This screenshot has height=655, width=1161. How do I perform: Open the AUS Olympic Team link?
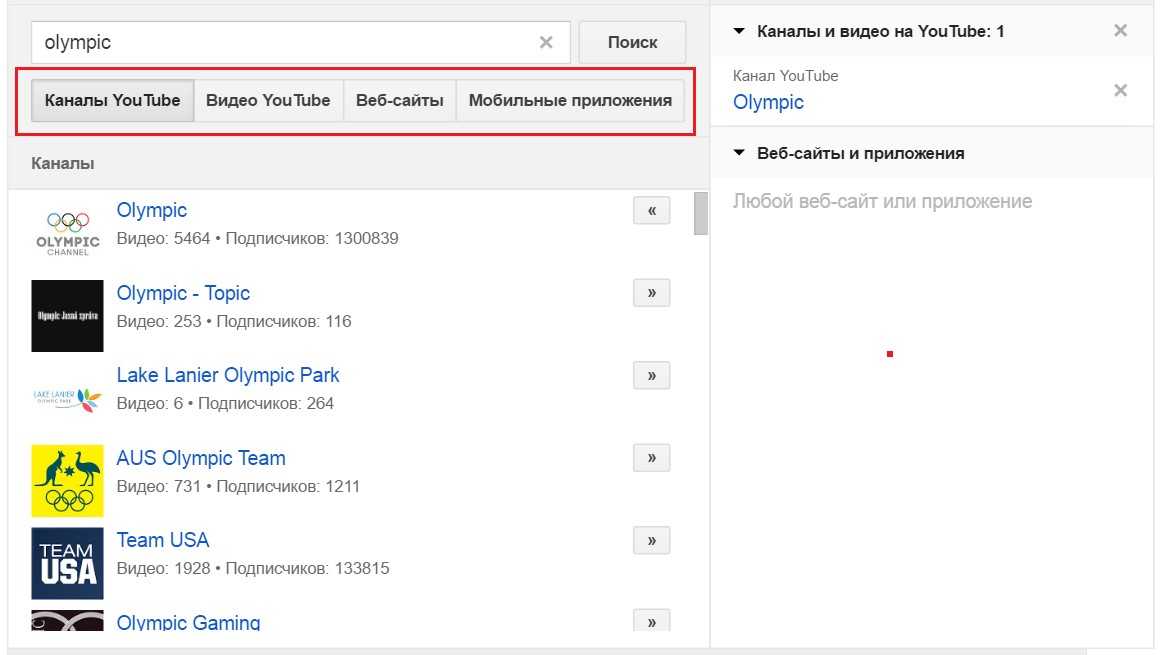click(201, 458)
